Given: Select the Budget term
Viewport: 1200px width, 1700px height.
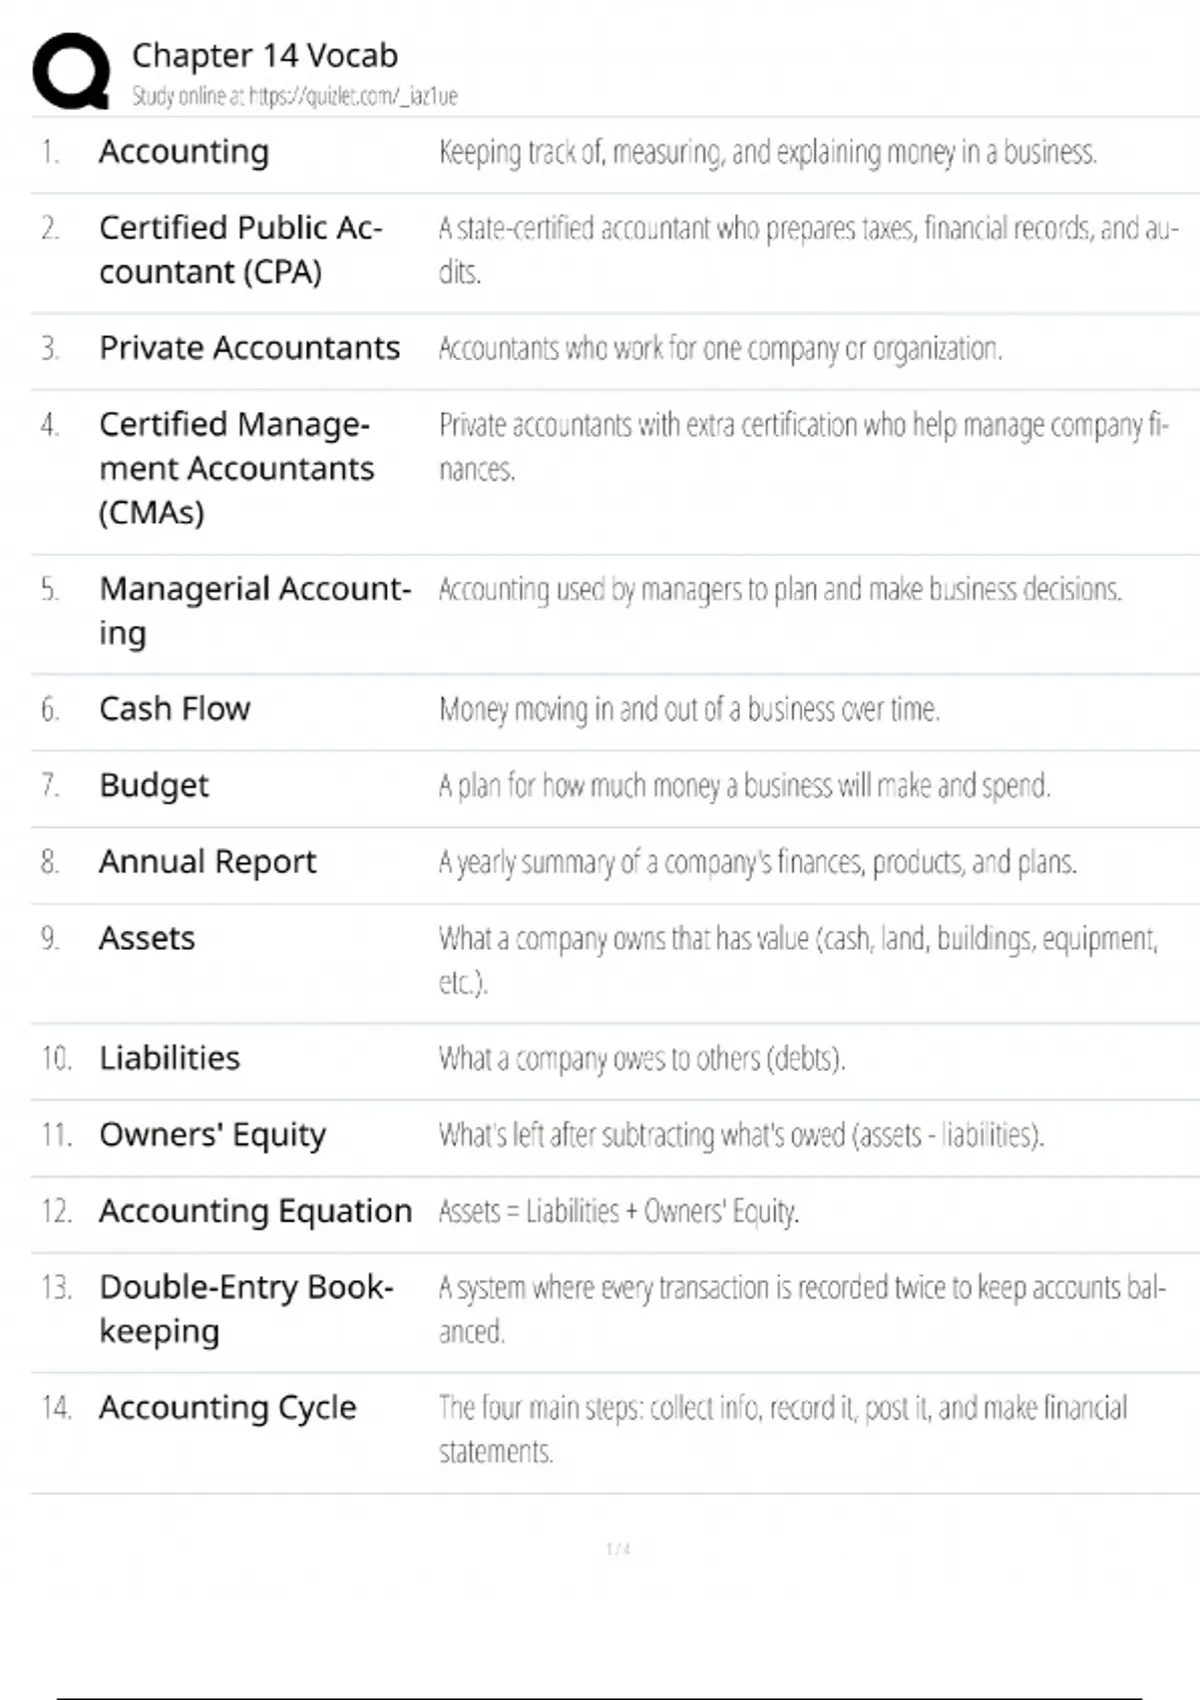Looking at the screenshot, I should 154,786.
